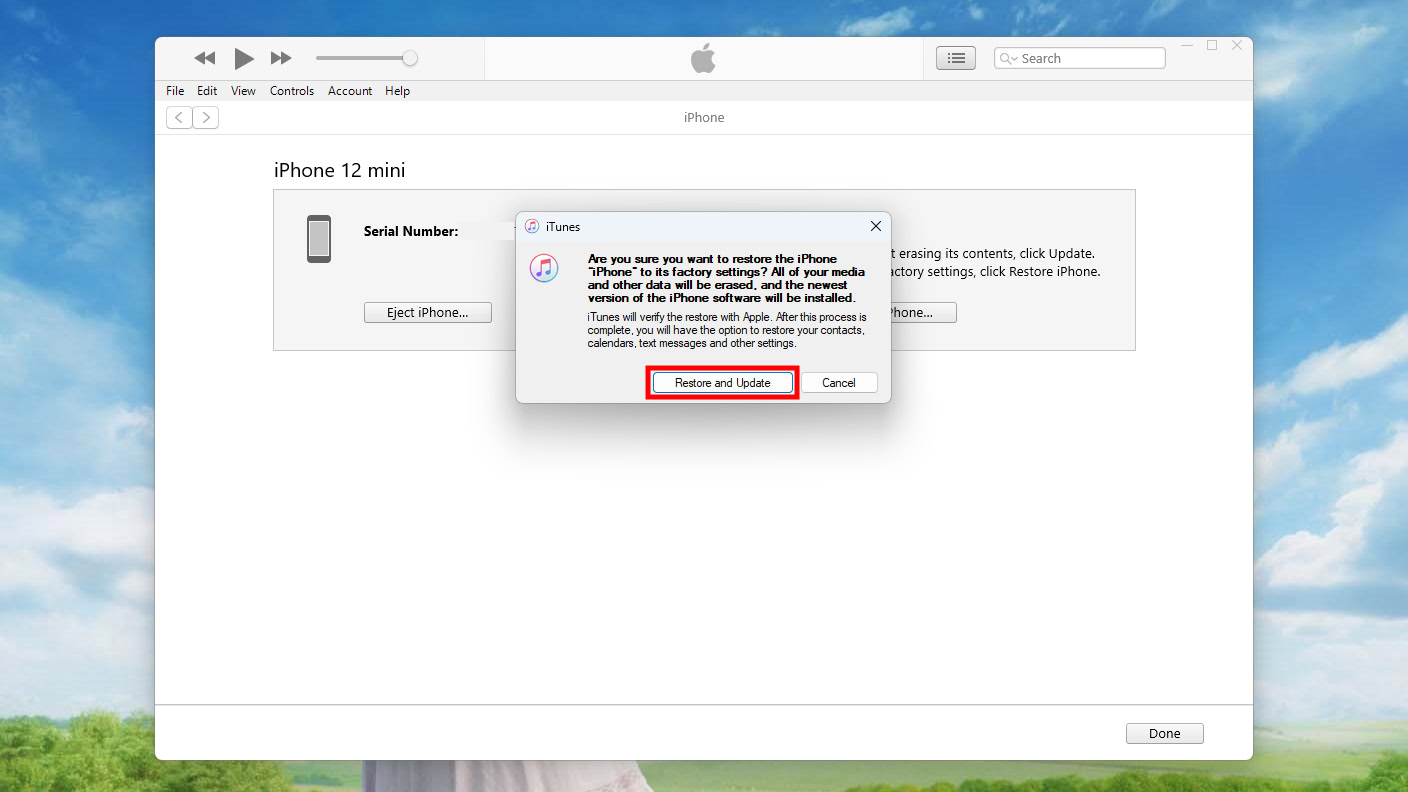1408x792 pixels.
Task: Go back with the left chevron
Action: click(179, 118)
